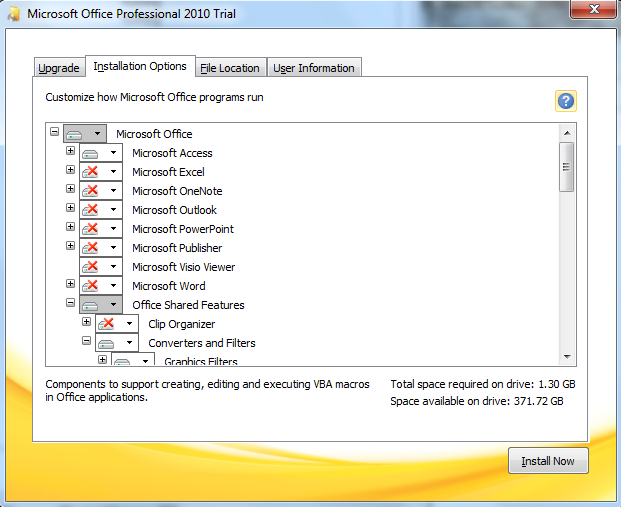
Task: Click the scroll up arrow in feature list
Action: (x=567, y=133)
